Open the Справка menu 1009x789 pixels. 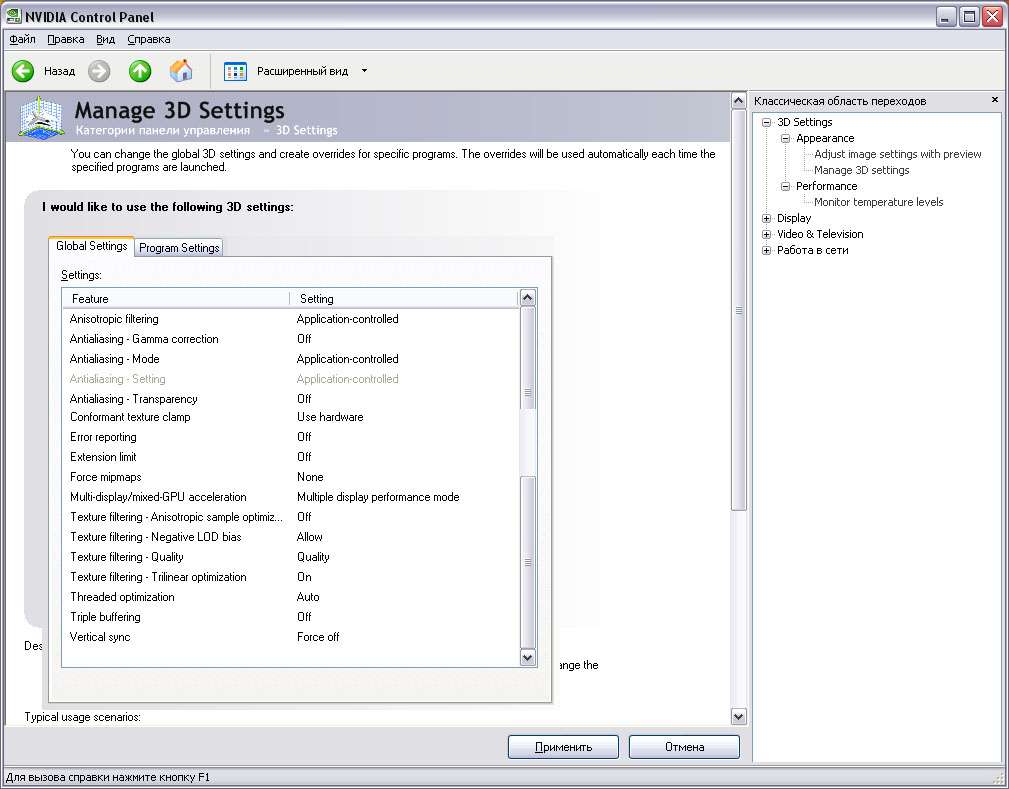149,39
